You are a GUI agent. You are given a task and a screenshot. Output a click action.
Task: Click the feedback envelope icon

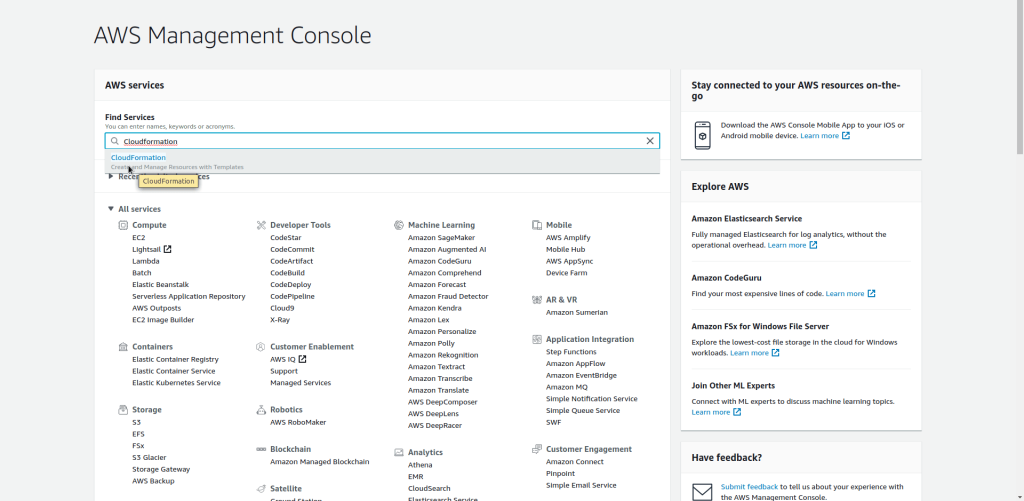point(703,492)
